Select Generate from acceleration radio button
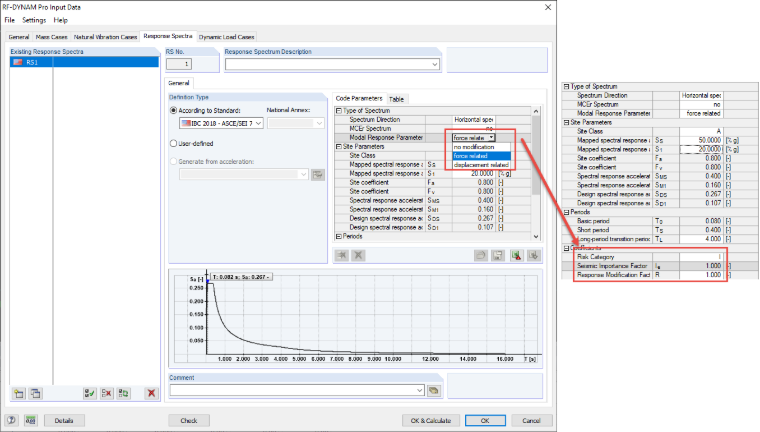Screen dimensions: 760x432 point(174,161)
